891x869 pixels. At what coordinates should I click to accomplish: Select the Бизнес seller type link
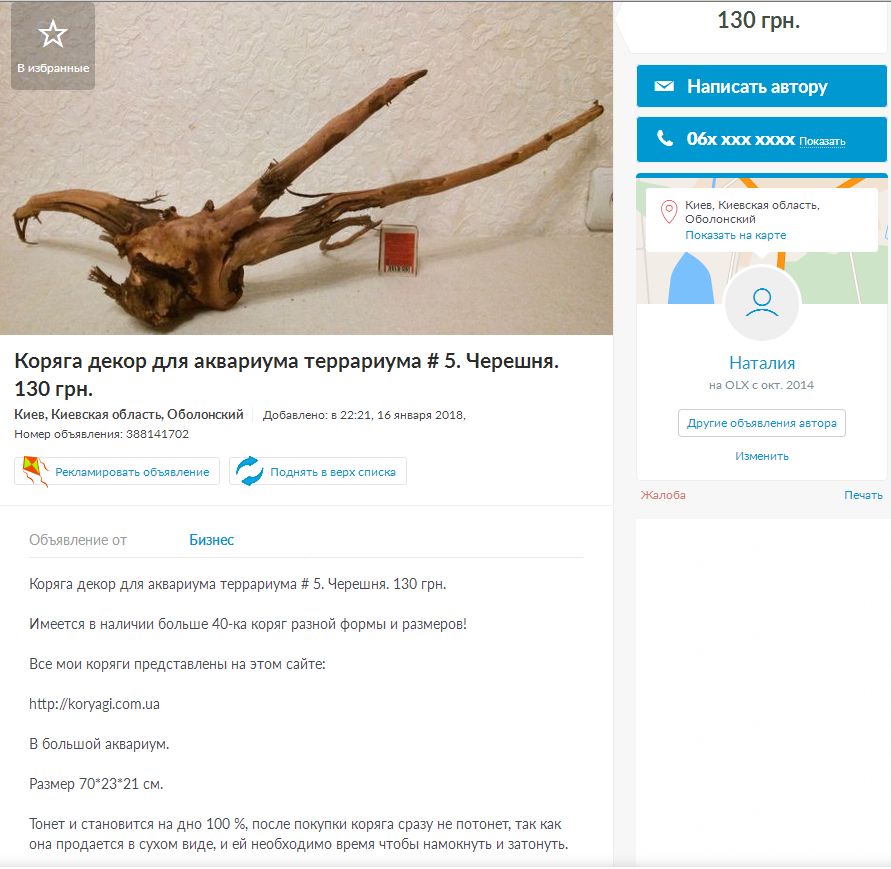coord(211,540)
